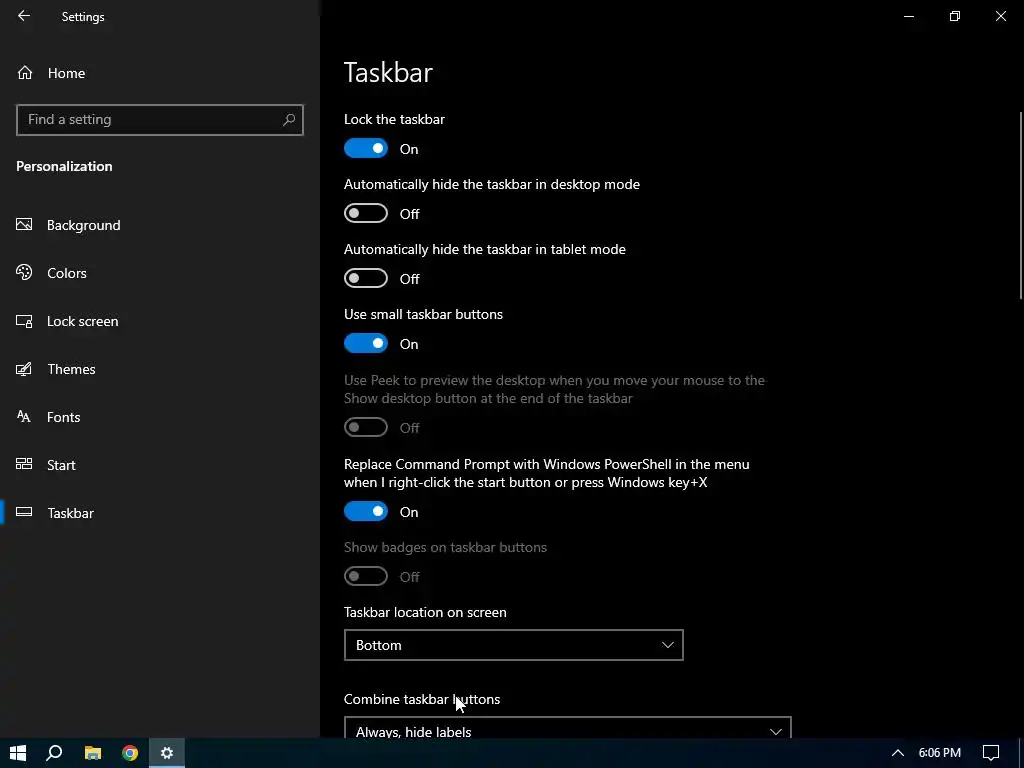Click the 'Use small taskbar buttons' label
Screen dimensions: 1024x768
click(423, 314)
